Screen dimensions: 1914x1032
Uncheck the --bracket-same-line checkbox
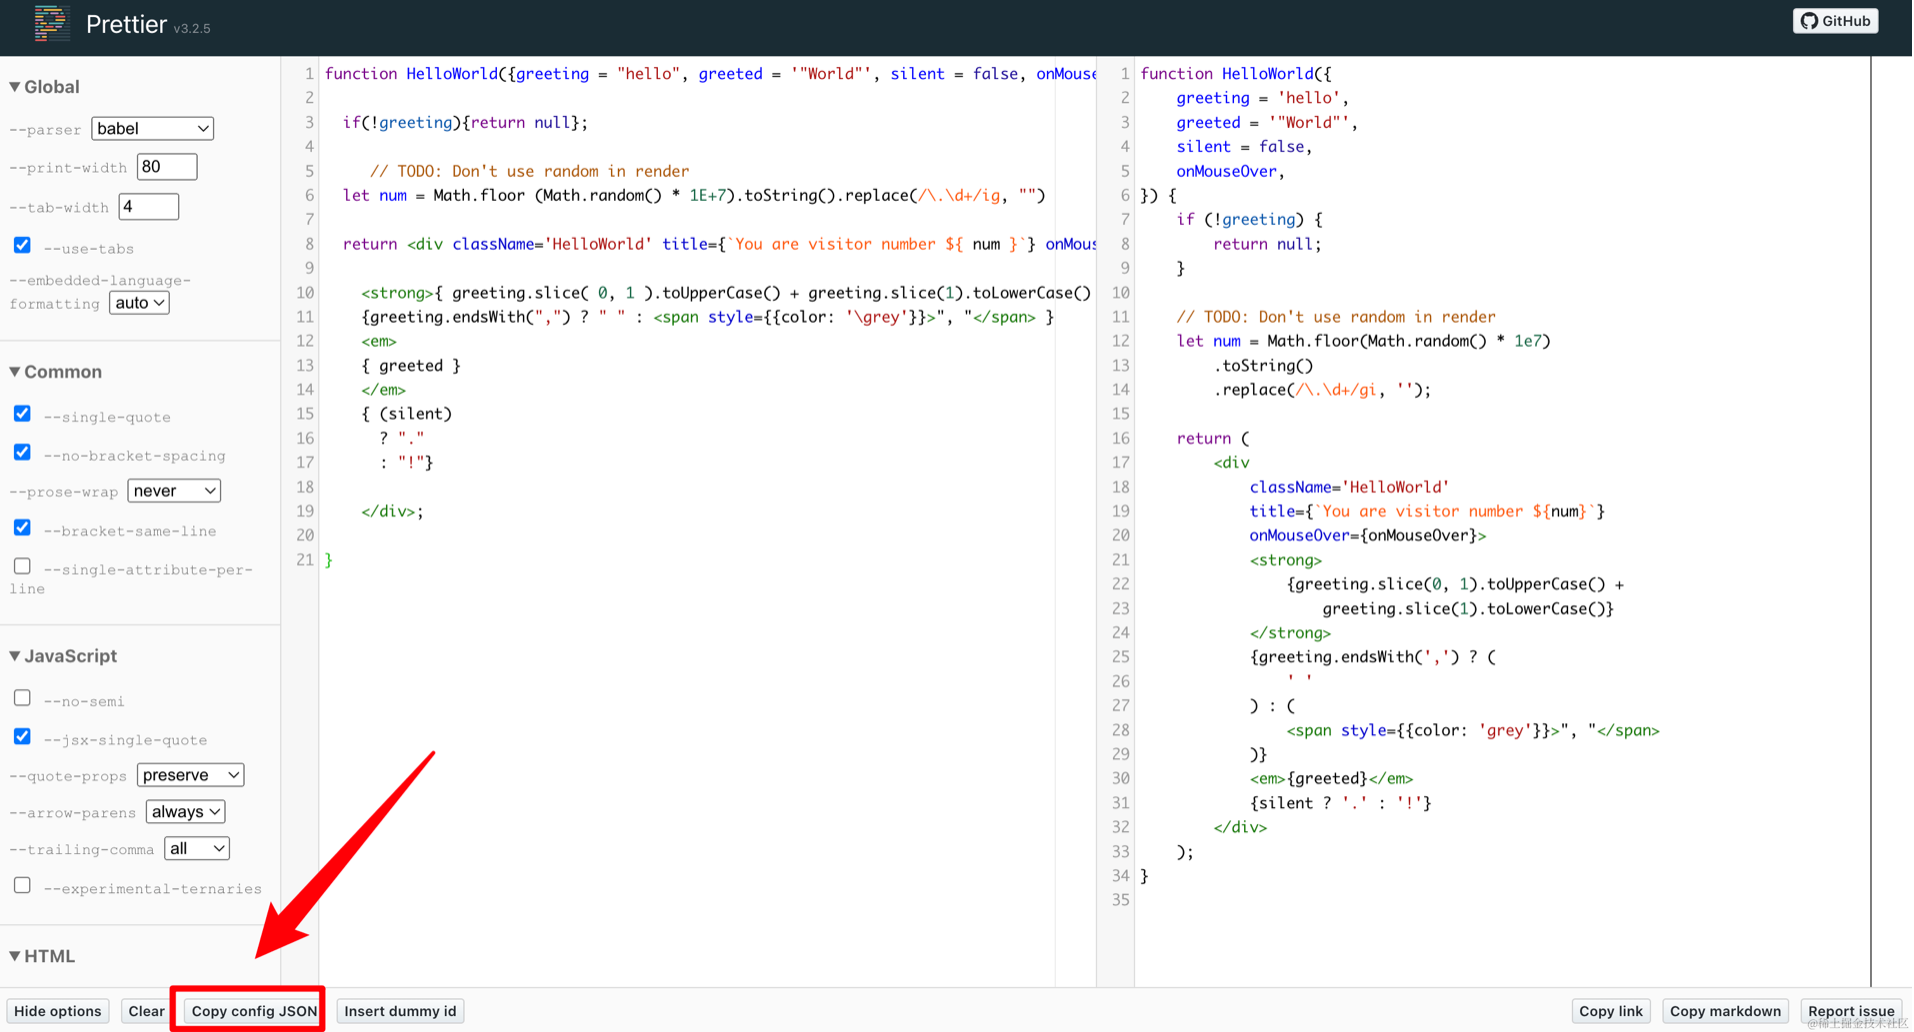(22, 528)
